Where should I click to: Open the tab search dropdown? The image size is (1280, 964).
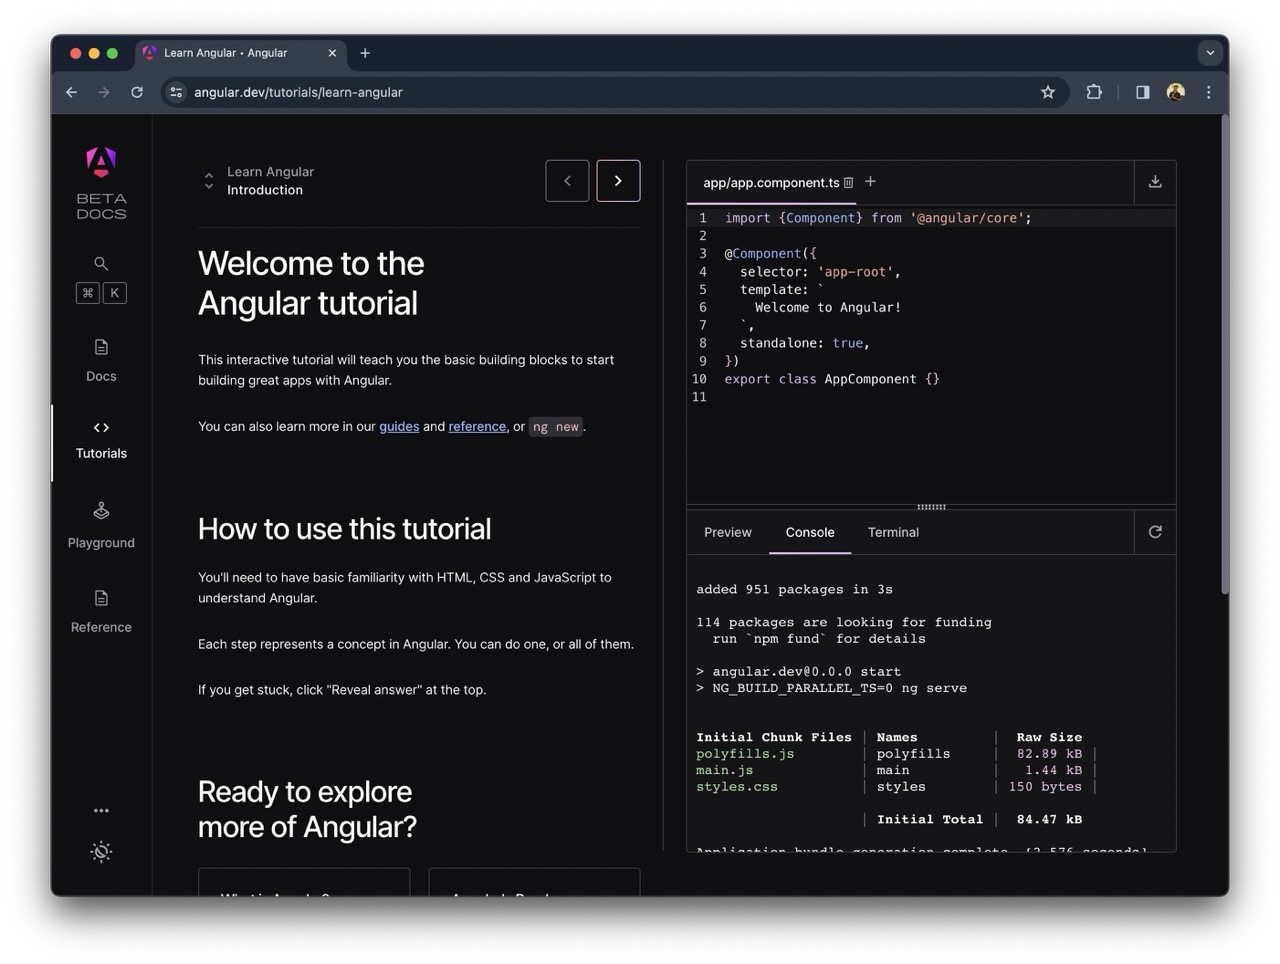pos(1210,53)
